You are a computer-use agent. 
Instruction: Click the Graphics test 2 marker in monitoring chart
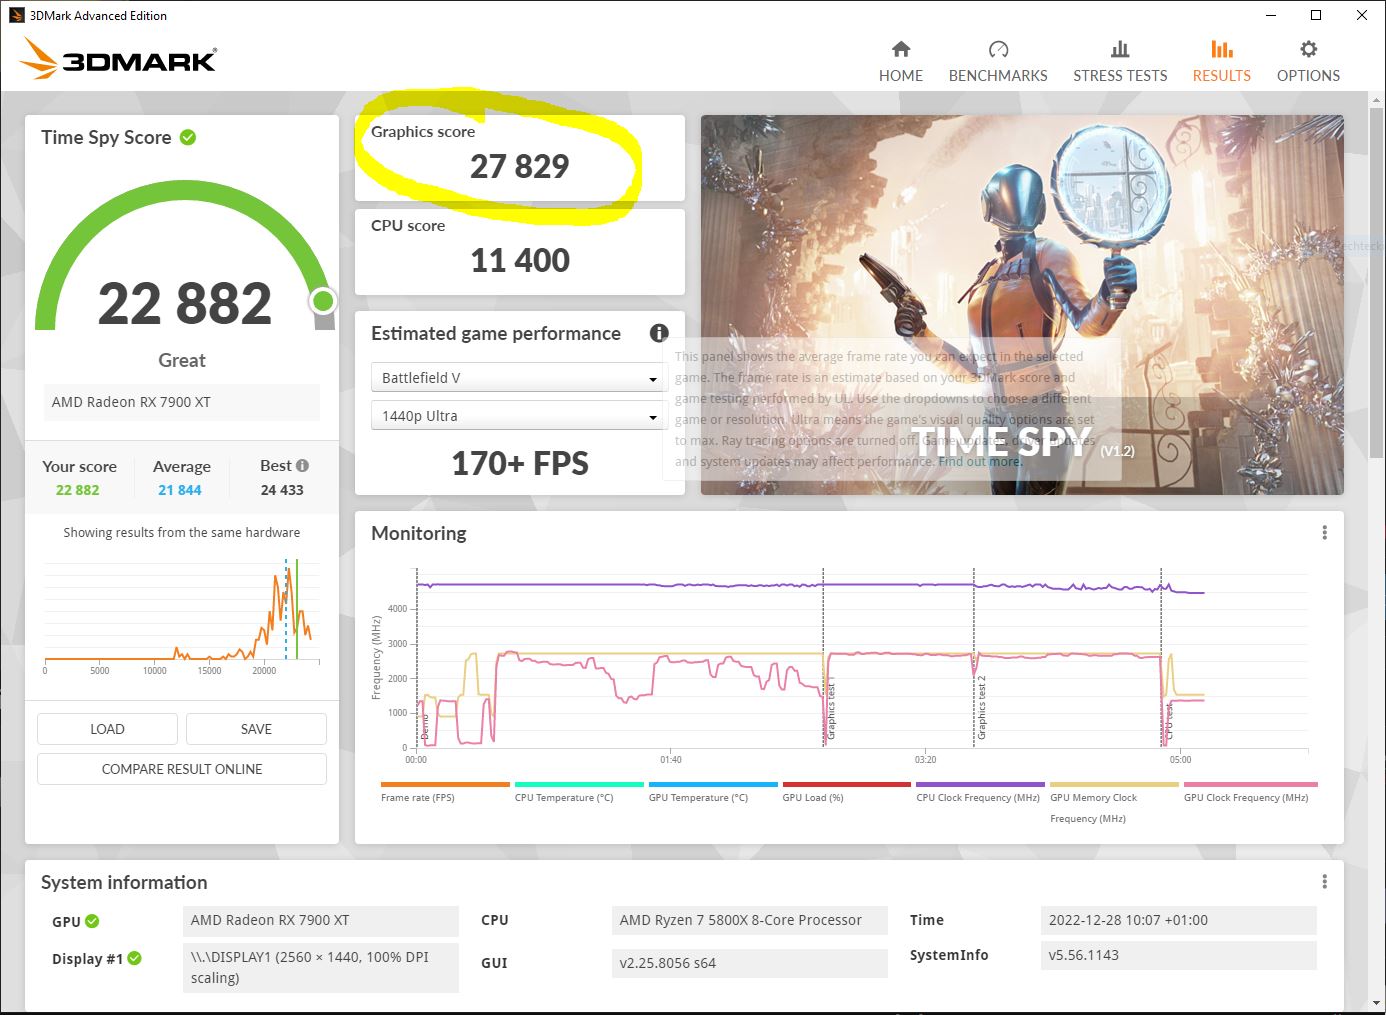click(981, 708)
